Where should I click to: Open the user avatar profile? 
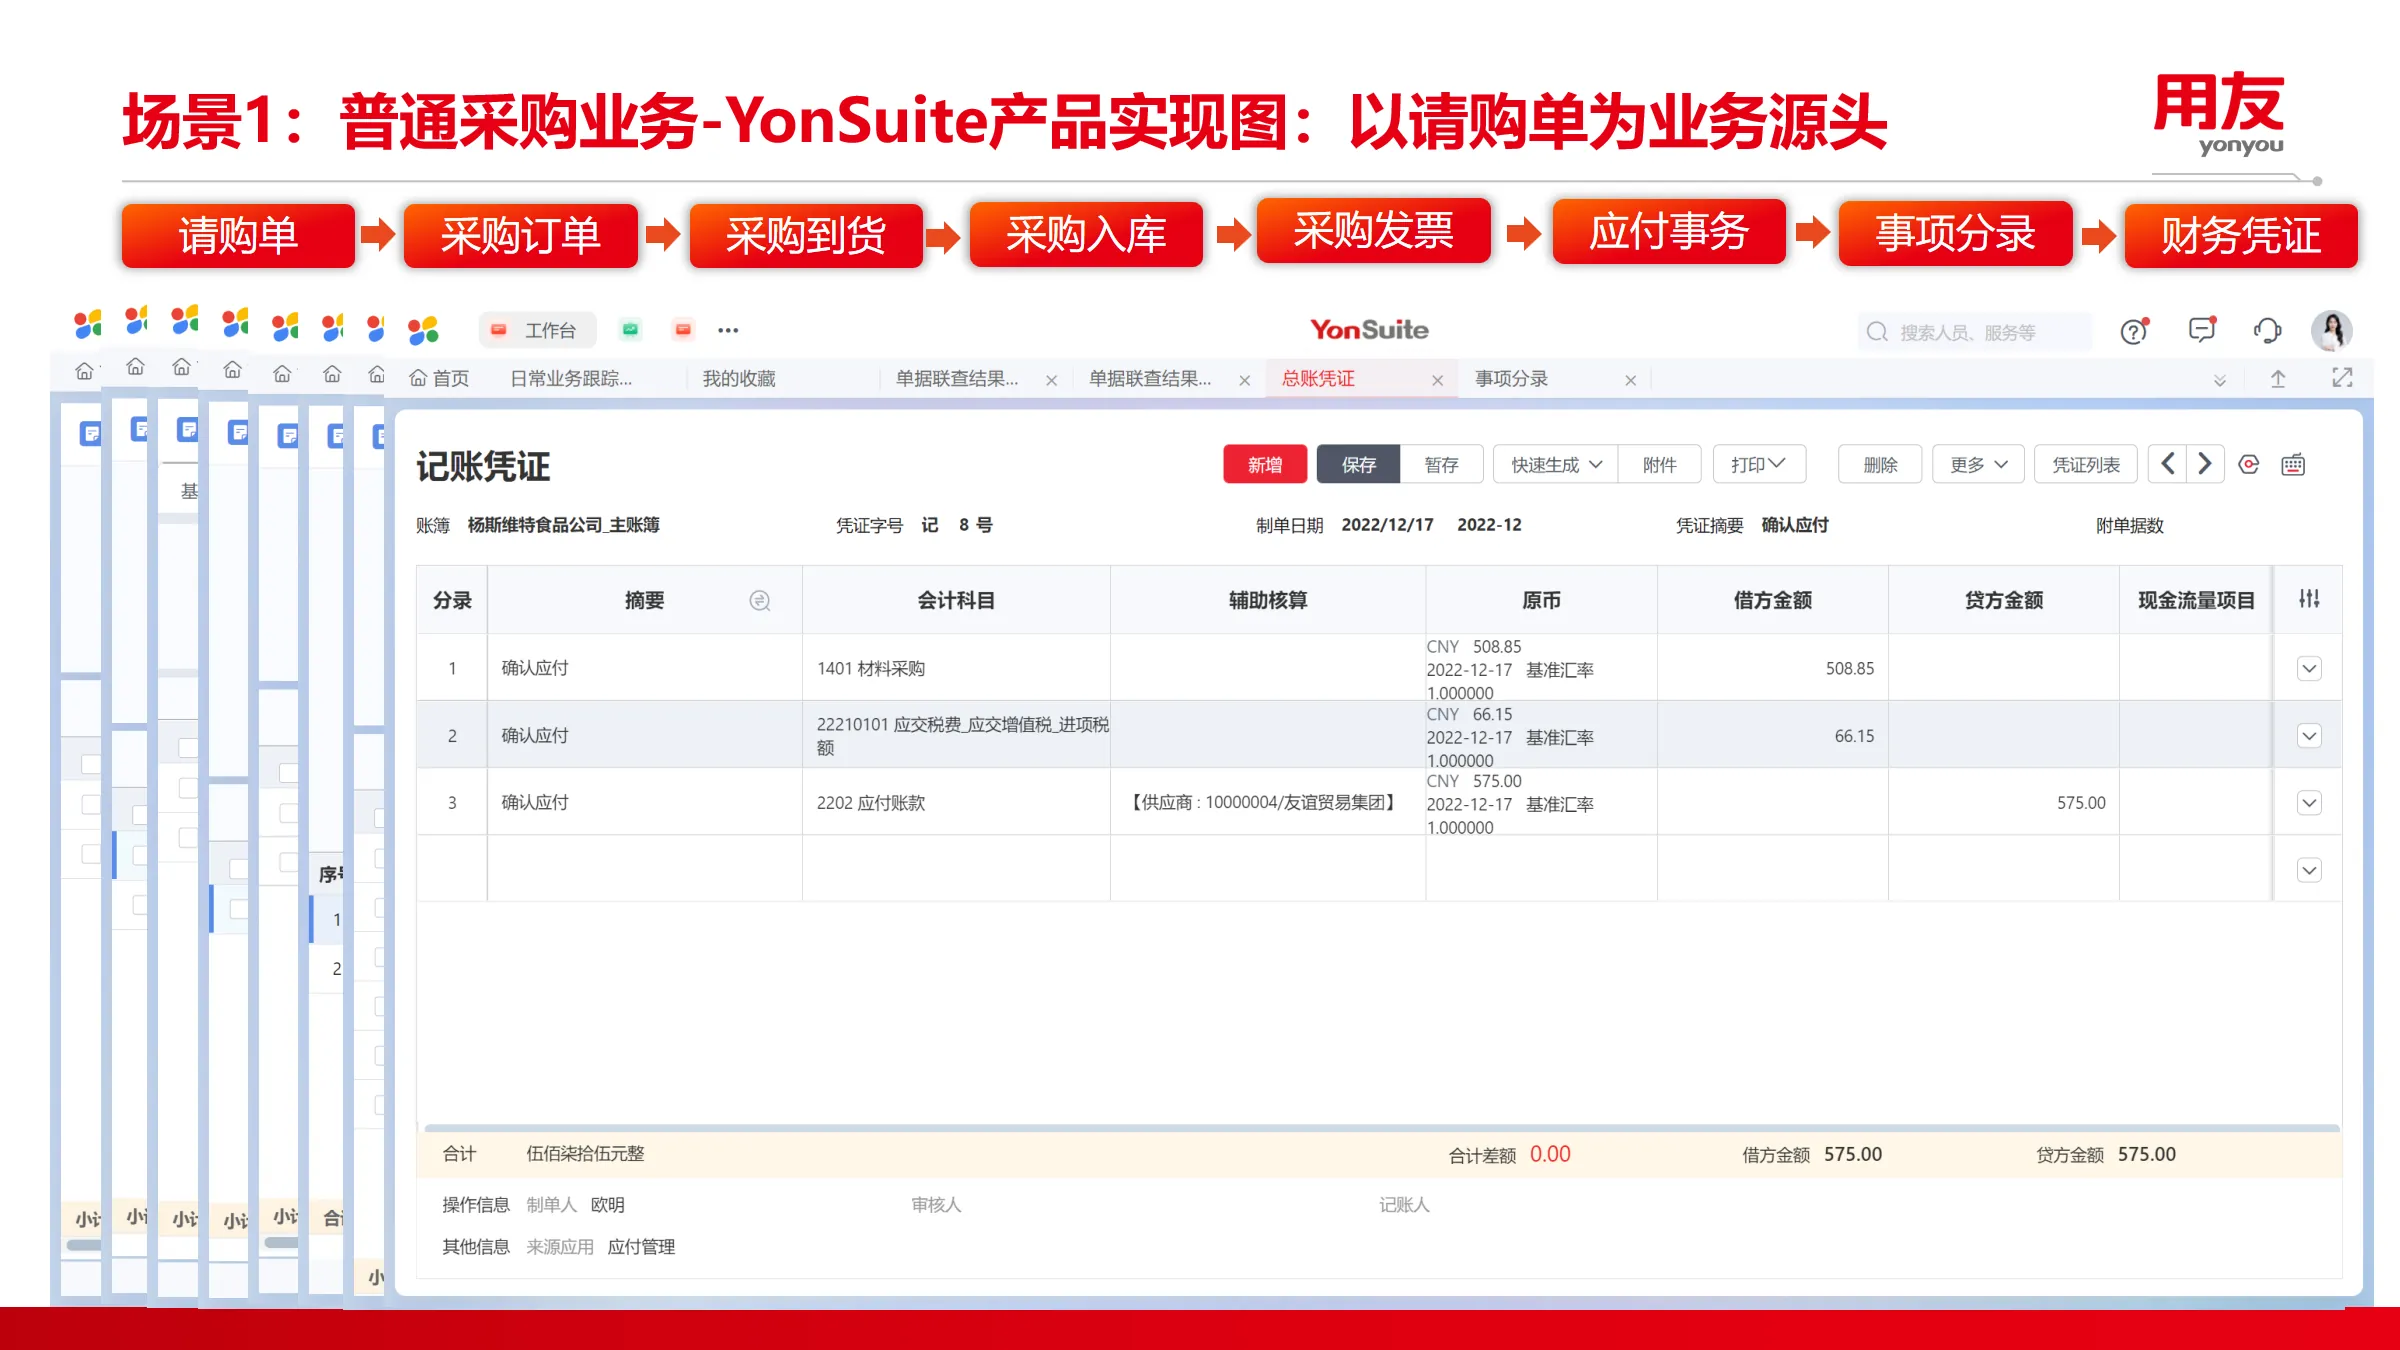point(2331,331)
